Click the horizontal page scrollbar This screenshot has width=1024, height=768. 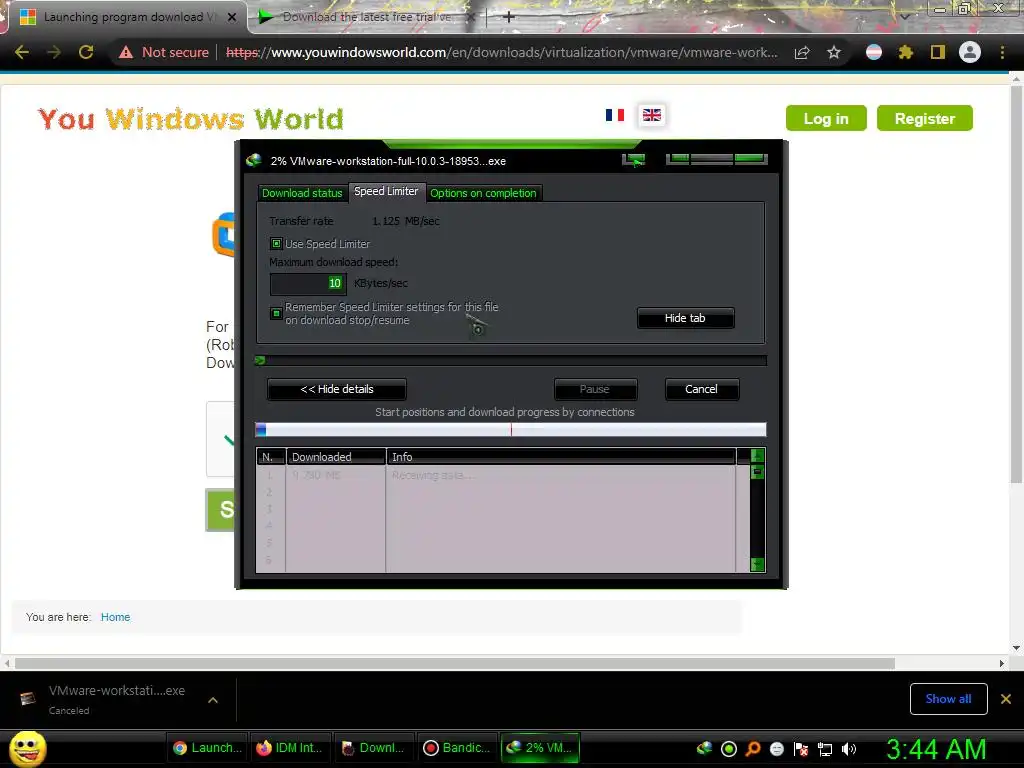455,664
